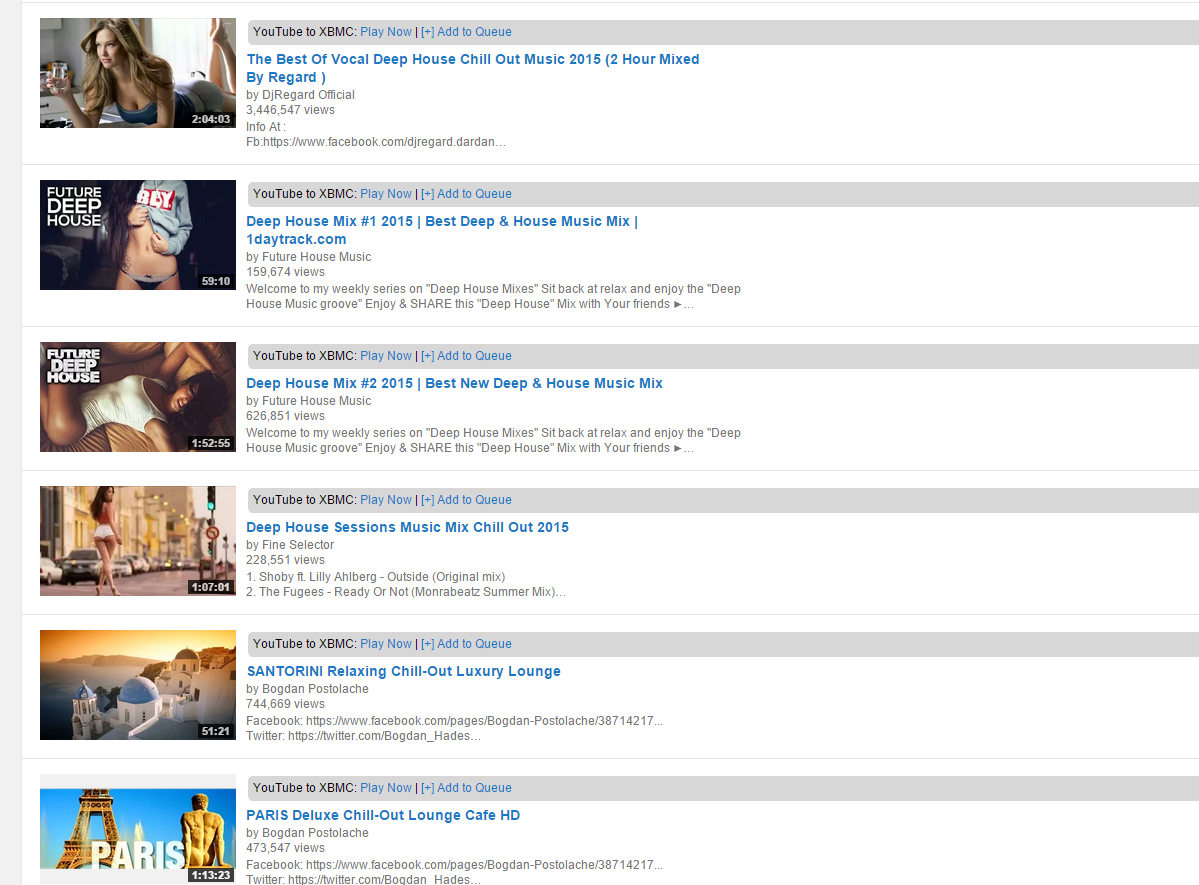This screenshot has width=1199, height=885.
Task: Click the djregard.dardan Facebook description line
Action: coord(376,142)
